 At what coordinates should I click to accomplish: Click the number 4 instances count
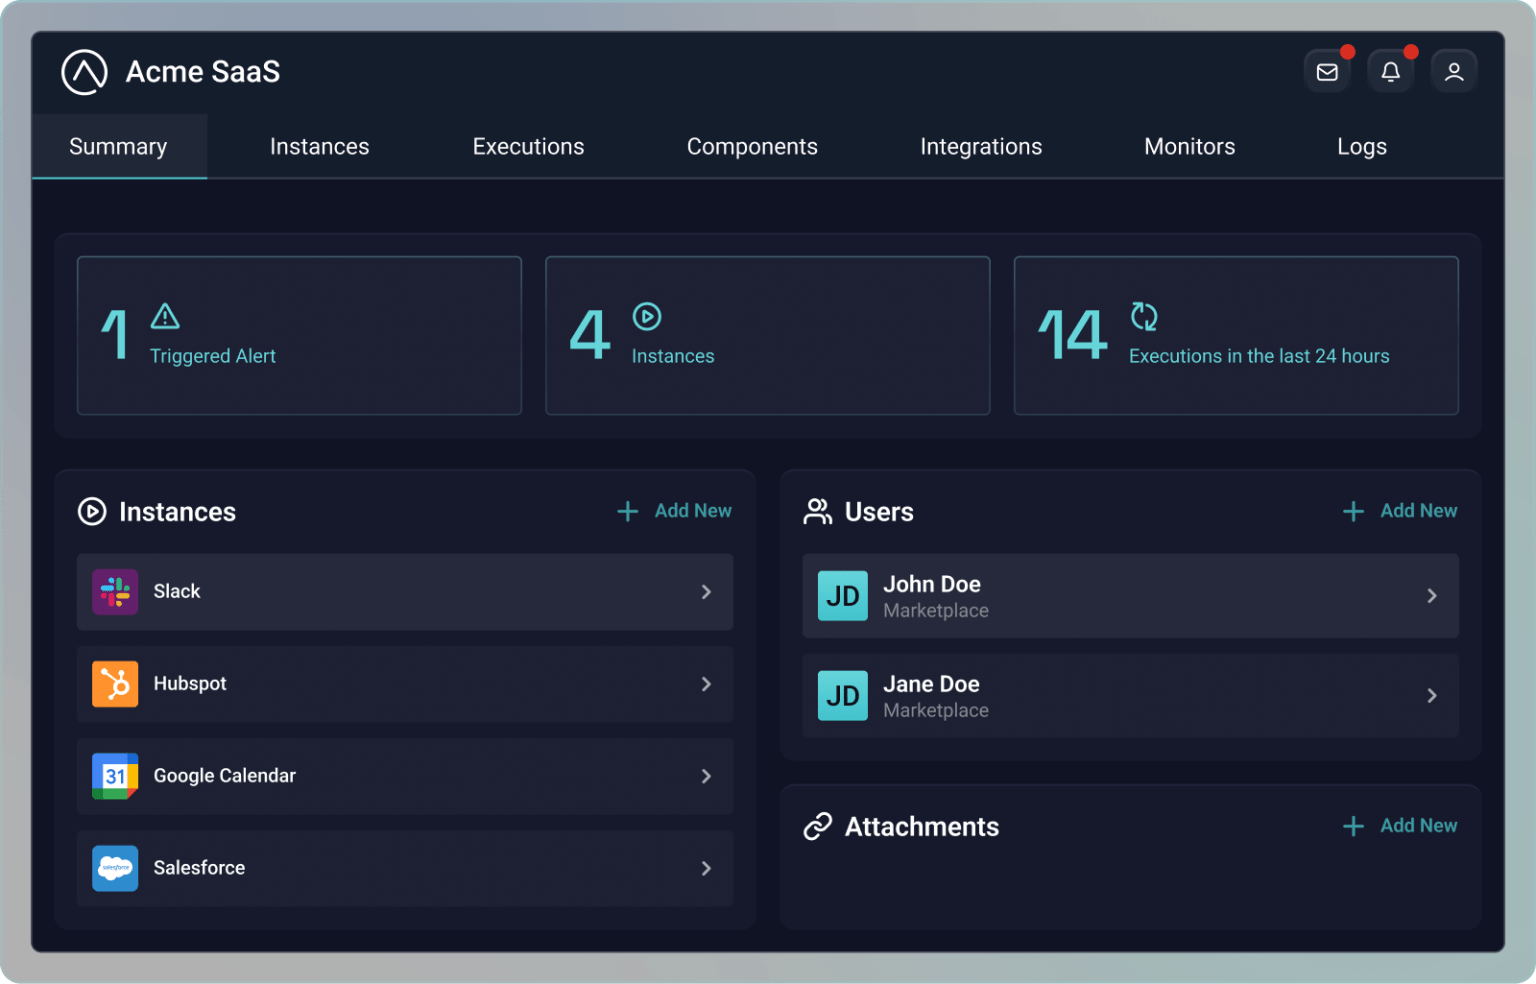tap(590, 334)
